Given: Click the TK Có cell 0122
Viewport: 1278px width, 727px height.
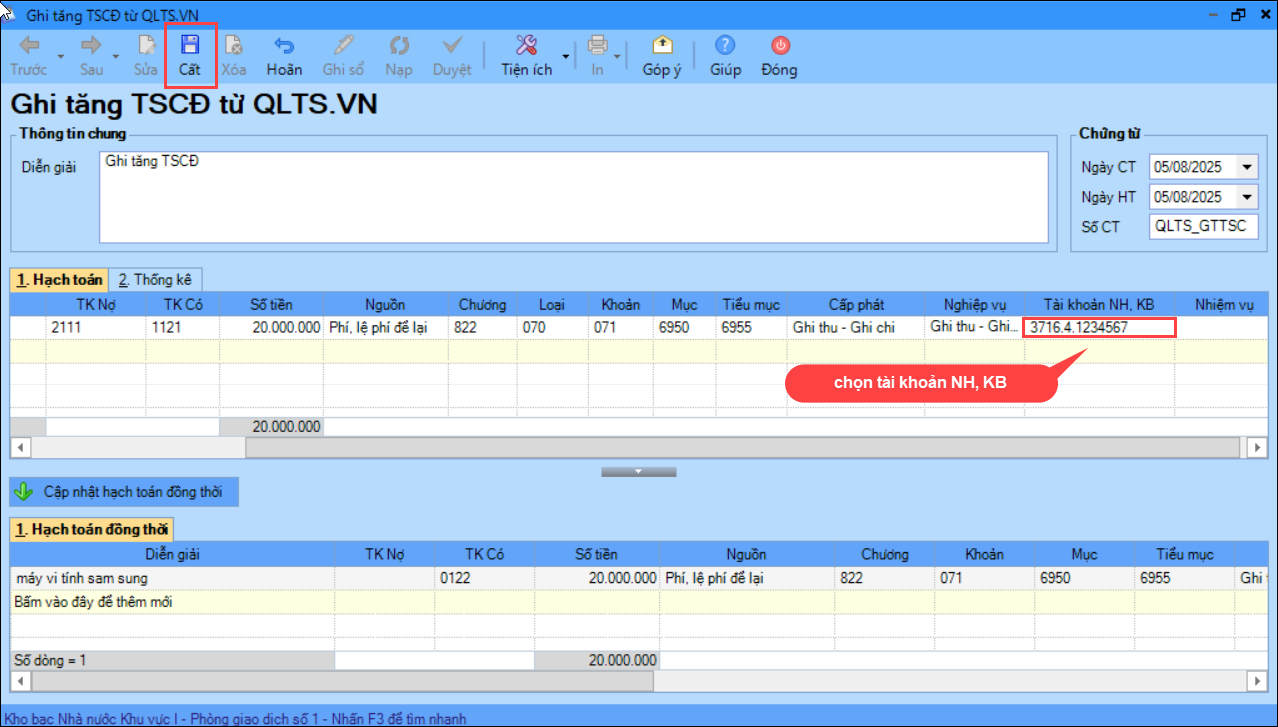Looking at the screenshot, I should click(x=484, y=578).
